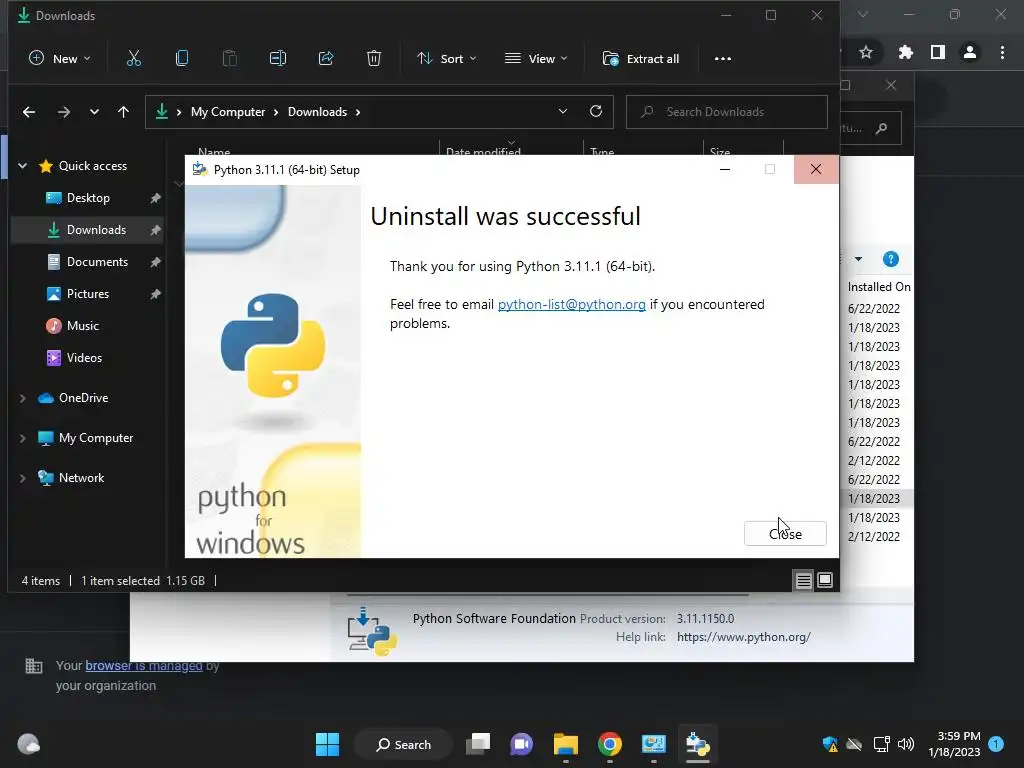The height and width of the screenshot is (768, 1024).
Task: Click the Copy icon in Explorer toolbar
Action: point(182,58)
